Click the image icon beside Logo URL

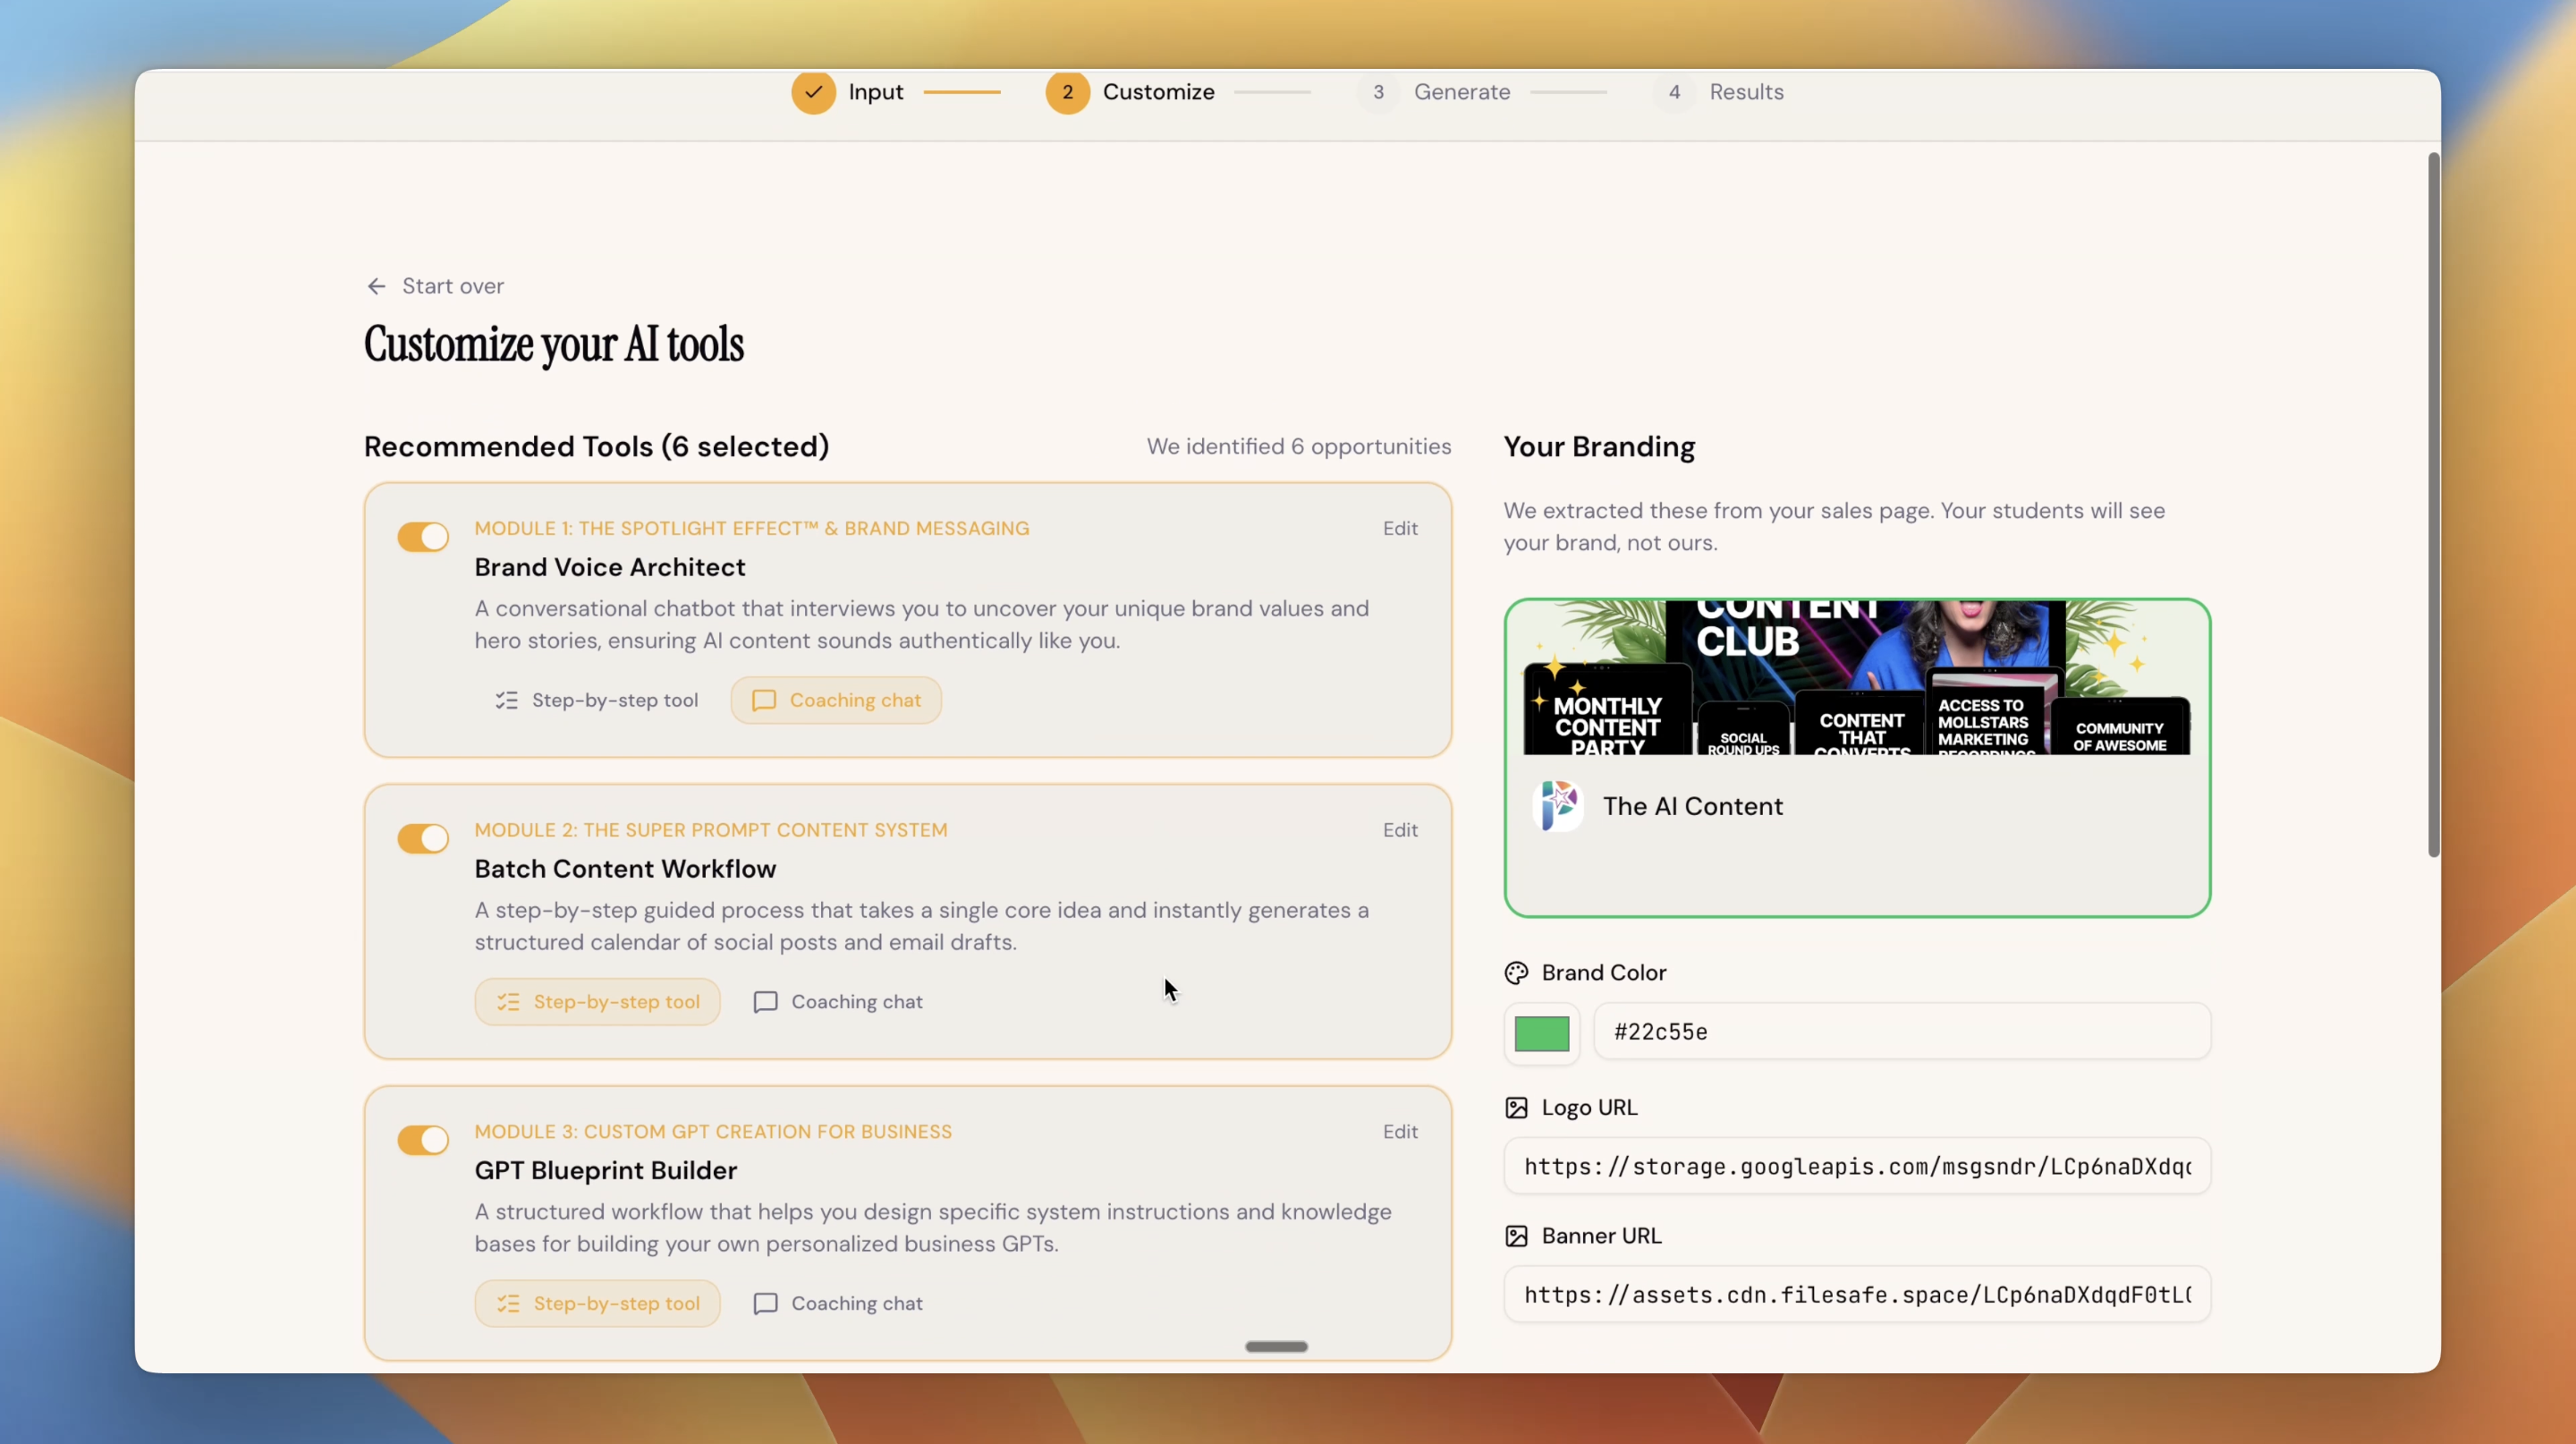(1514, 1107)
